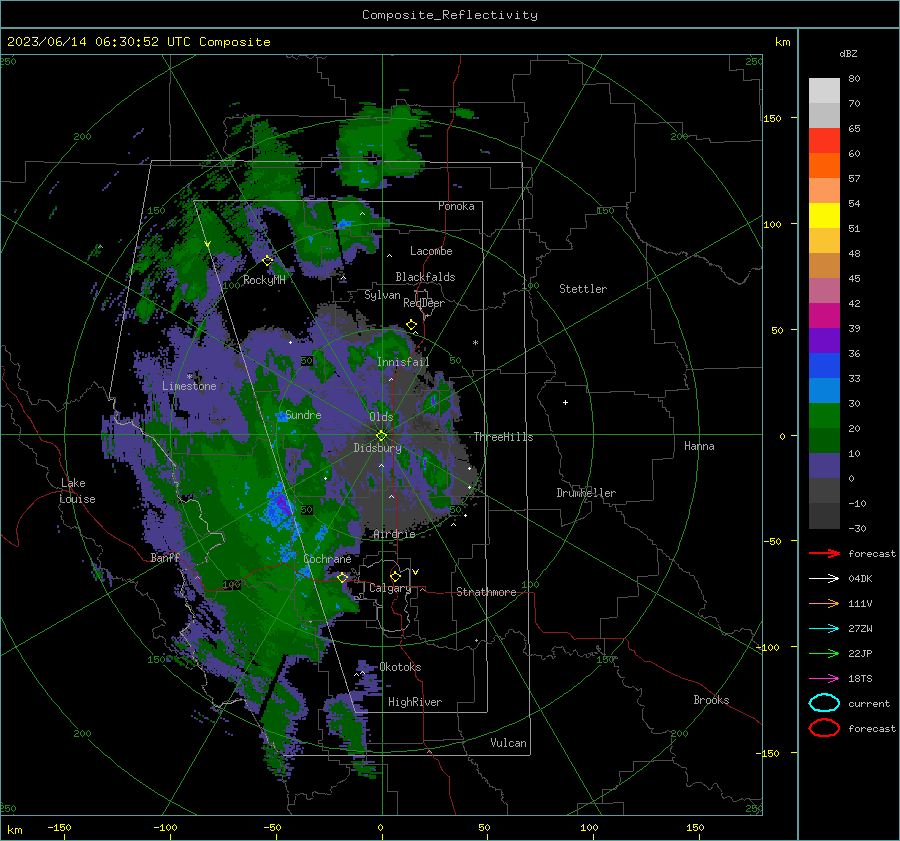Click the RockyMH label

pos(264,280)
